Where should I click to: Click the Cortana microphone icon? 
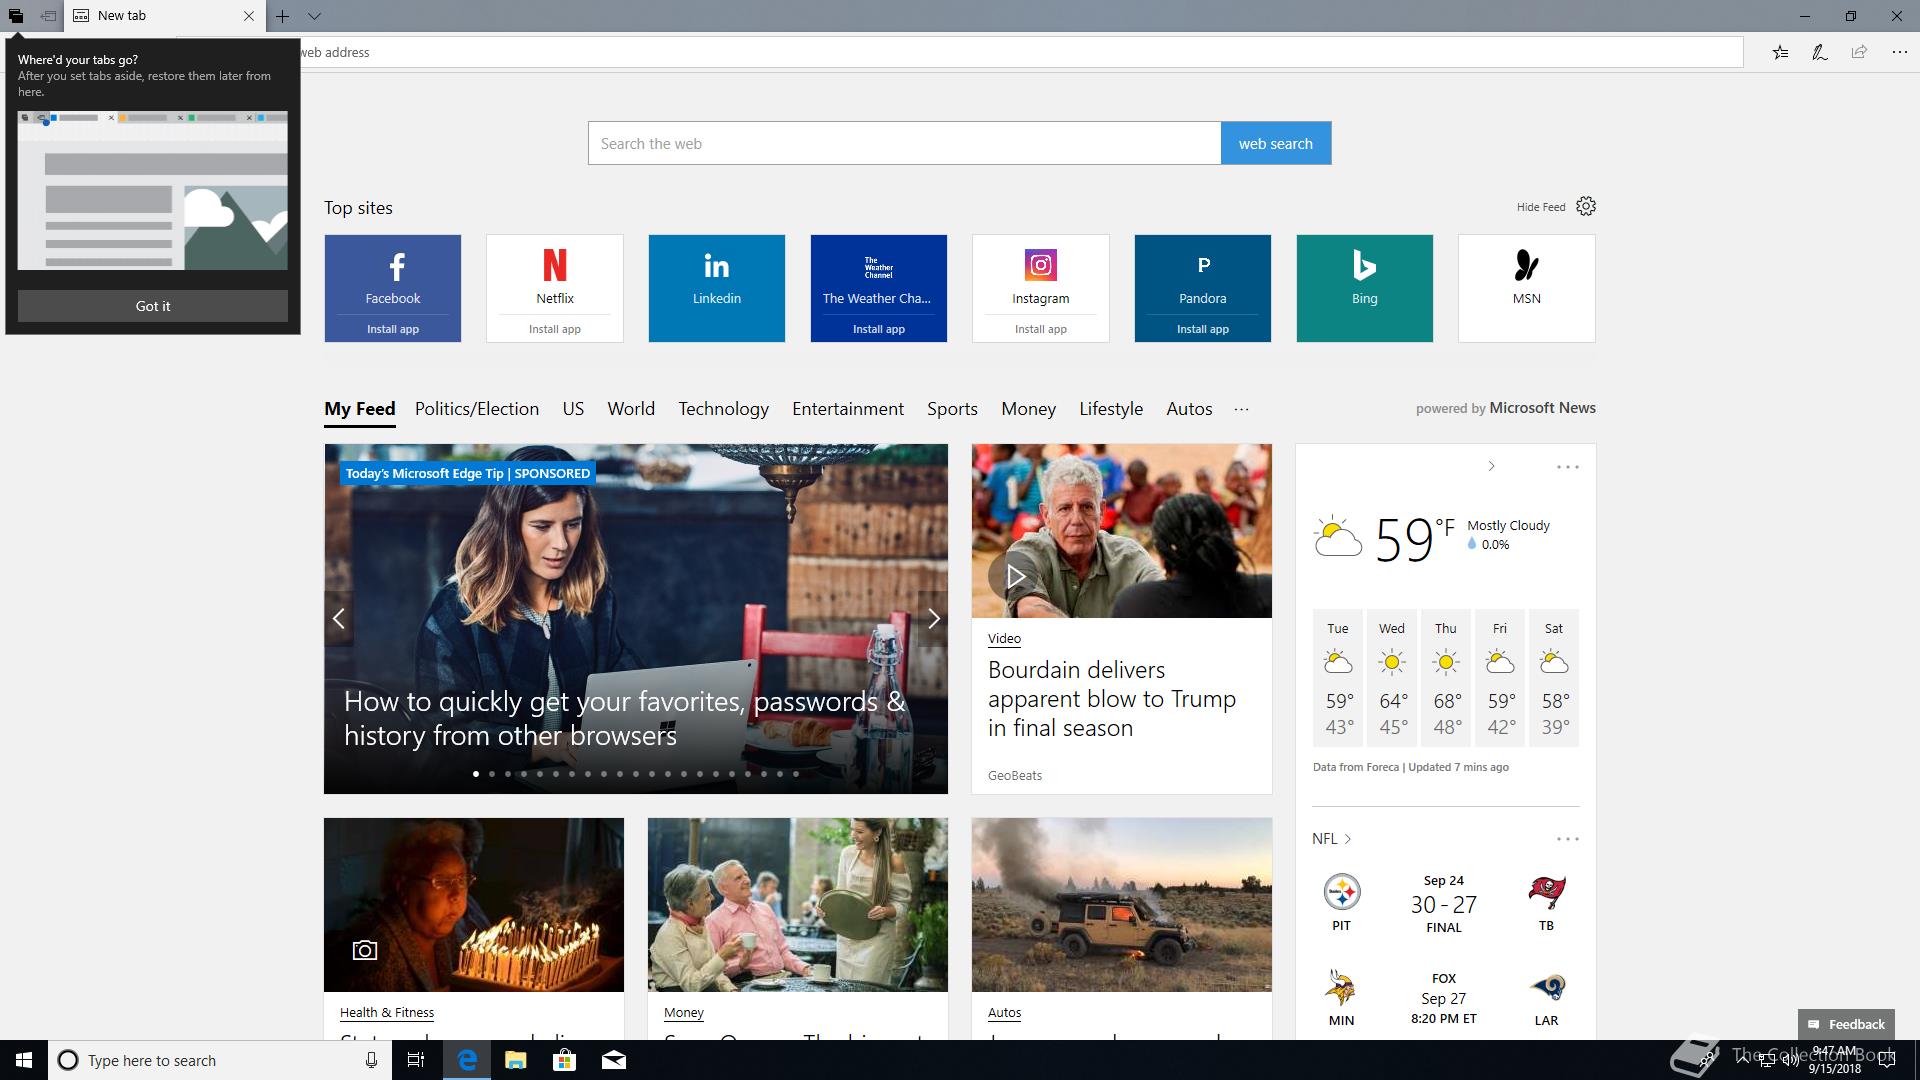371,1060
